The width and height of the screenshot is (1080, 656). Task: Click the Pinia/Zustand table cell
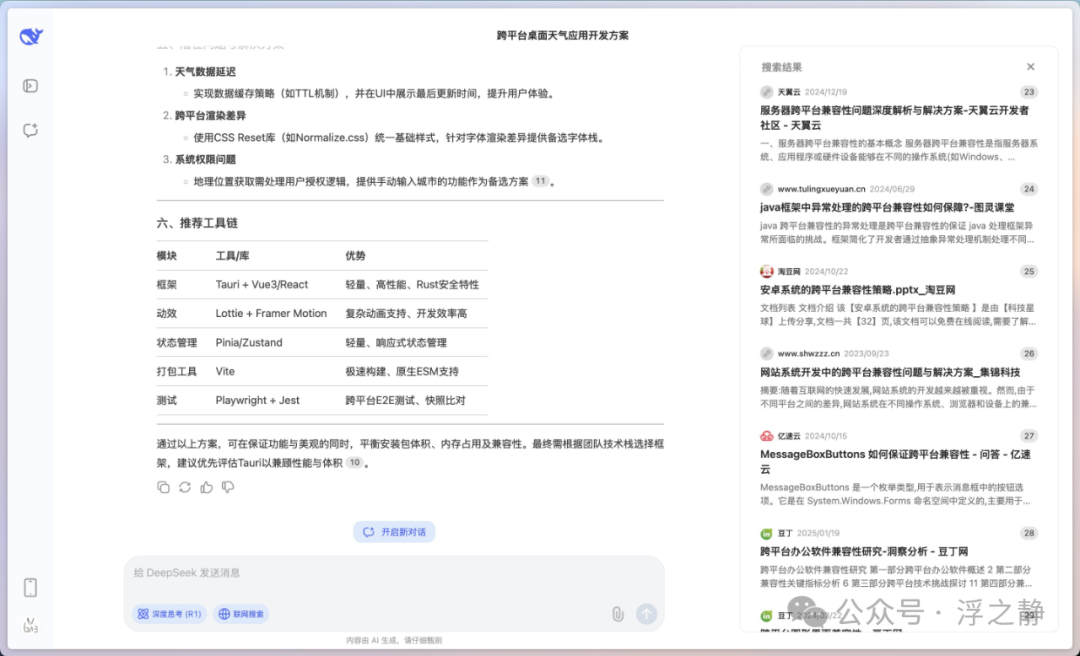pyautogui.click(x=249, y=342)
